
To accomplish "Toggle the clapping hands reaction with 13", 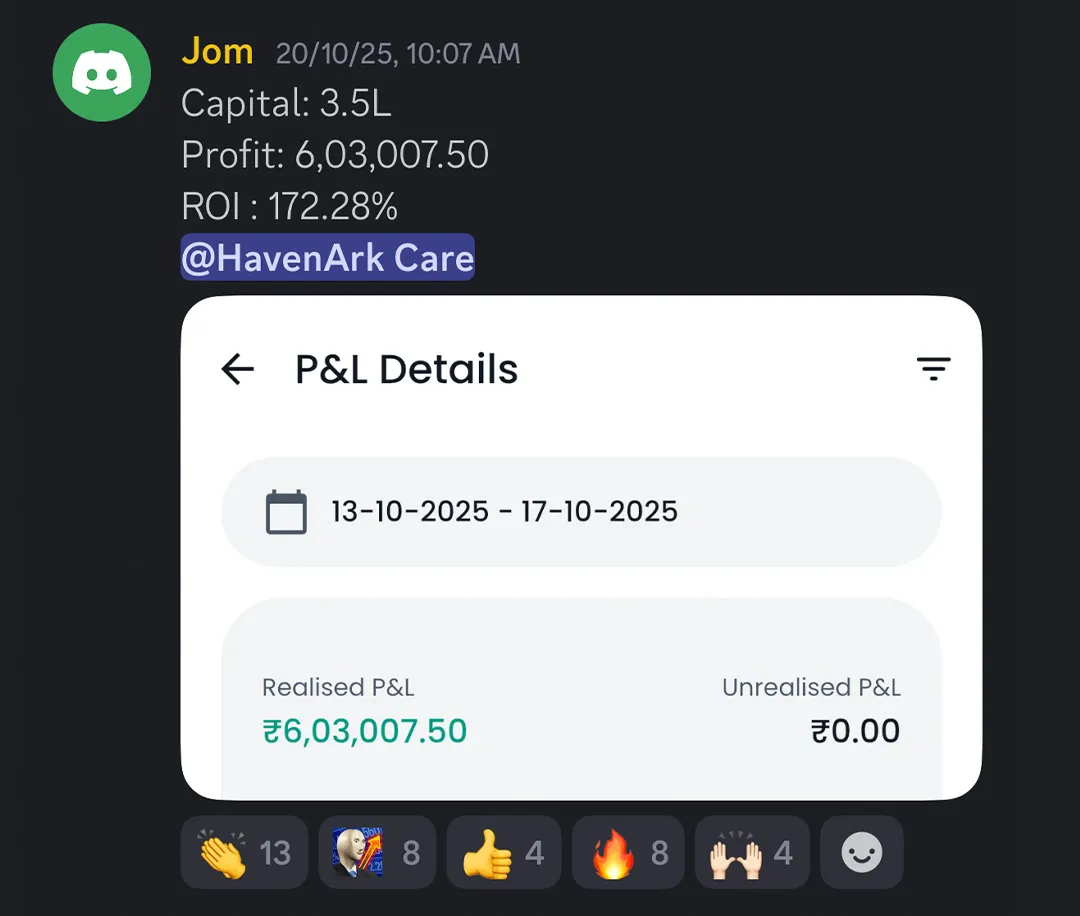I will (244, 853).
